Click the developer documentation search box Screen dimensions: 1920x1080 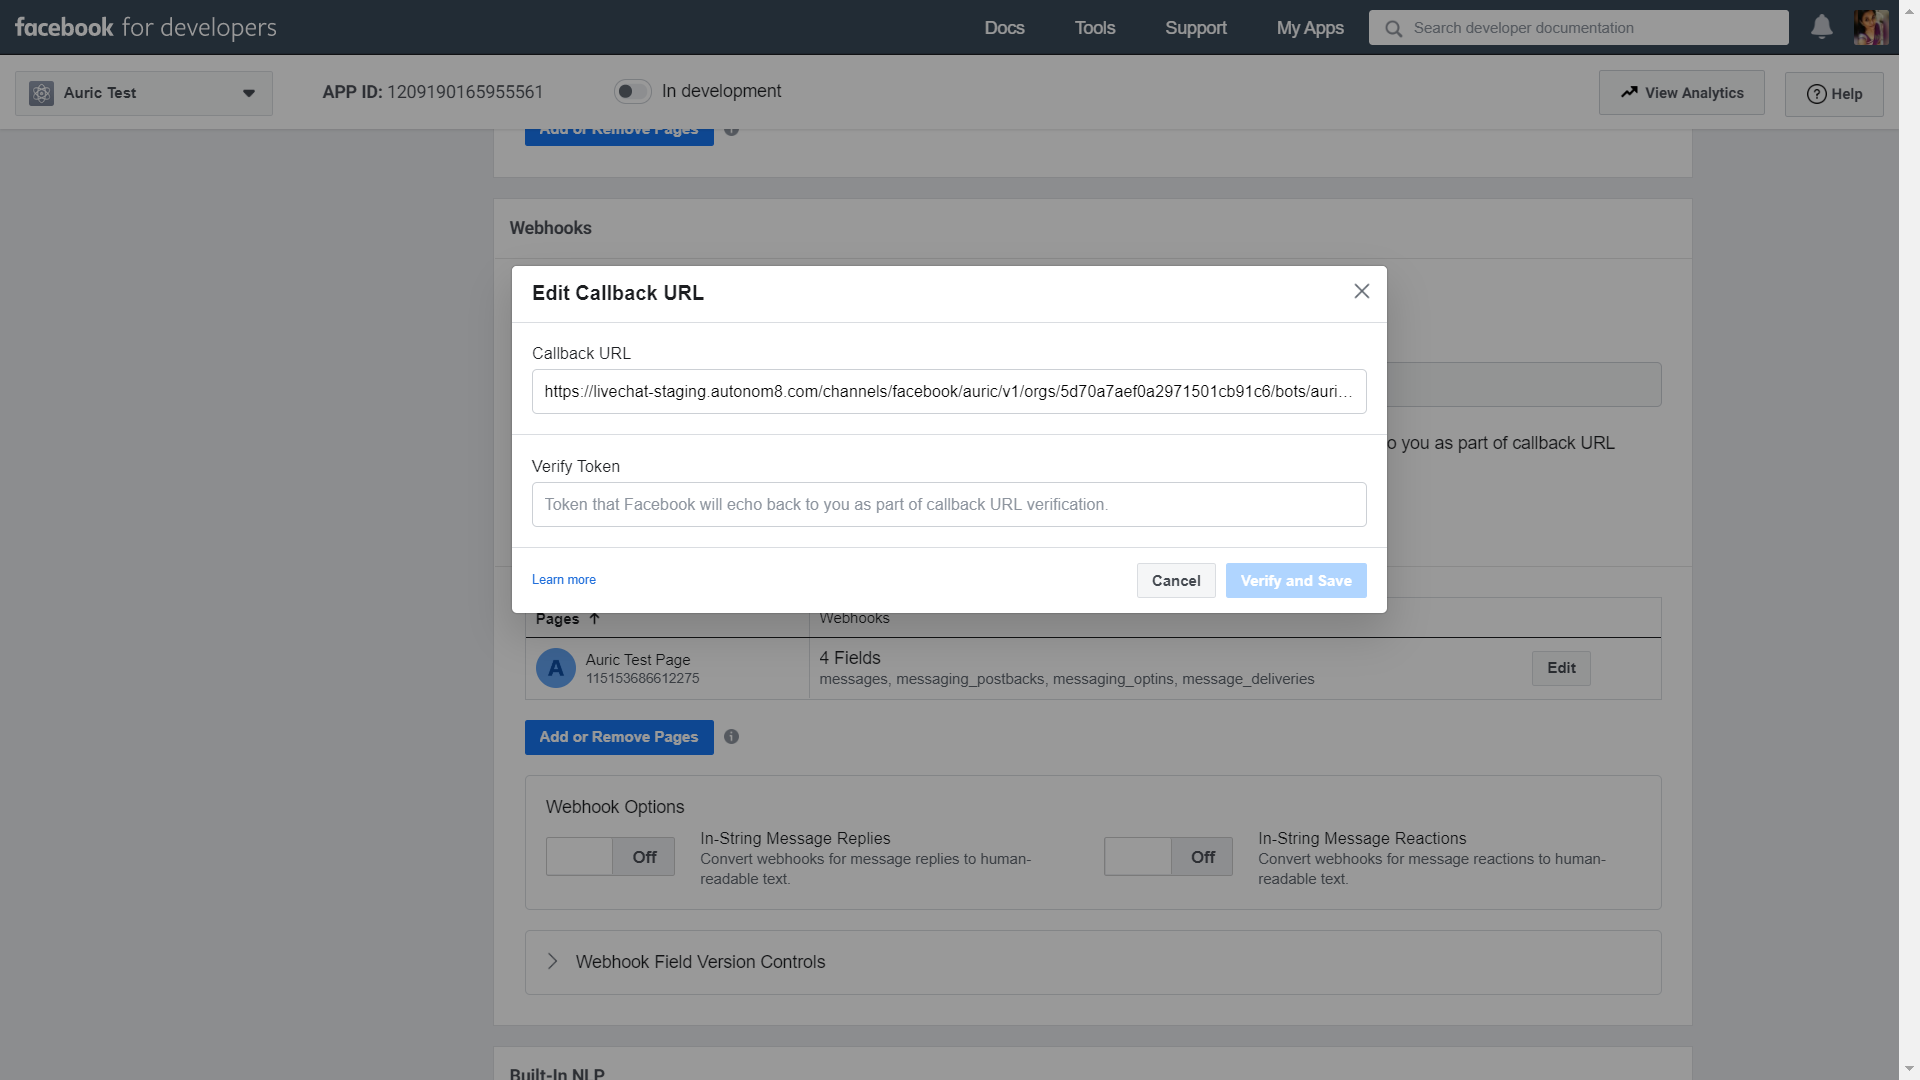pyautogui.click(x=1578, y=28)
